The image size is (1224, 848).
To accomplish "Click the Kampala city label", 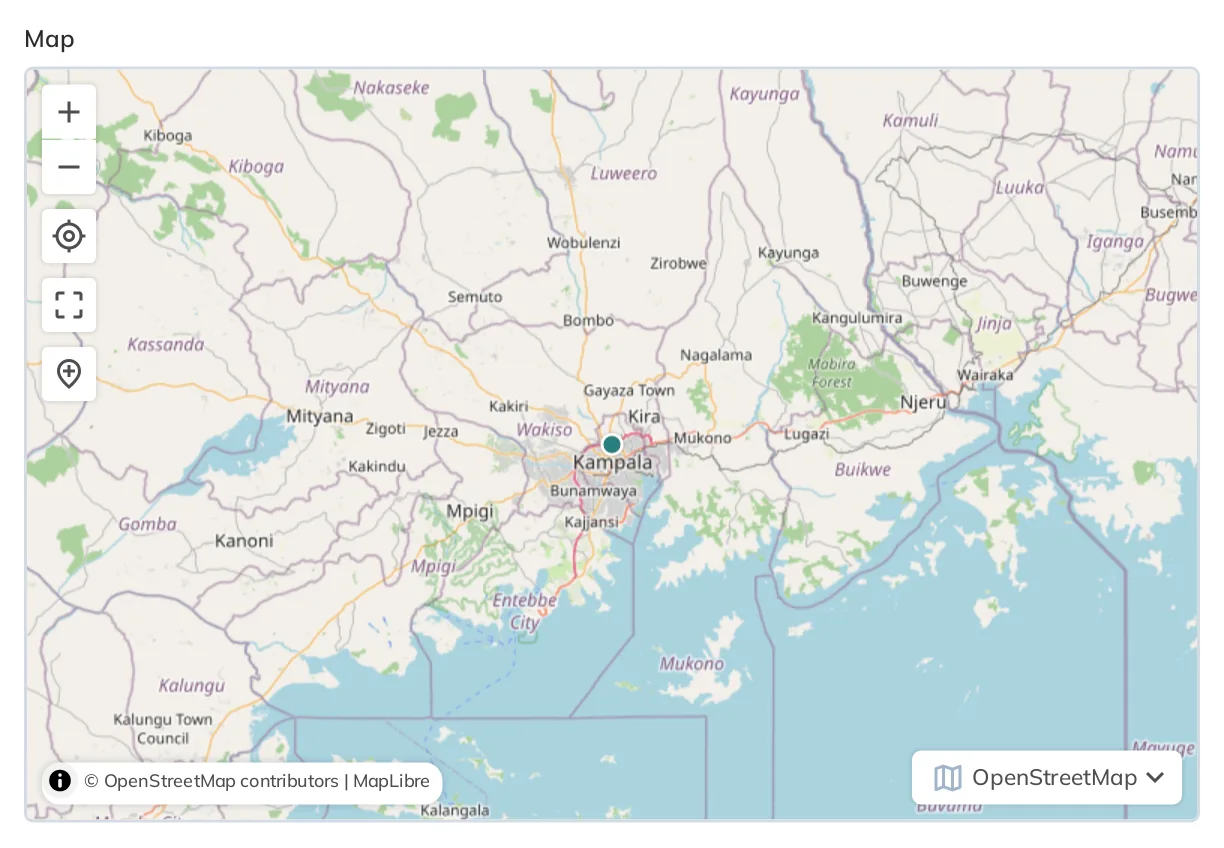I will 613,463.
